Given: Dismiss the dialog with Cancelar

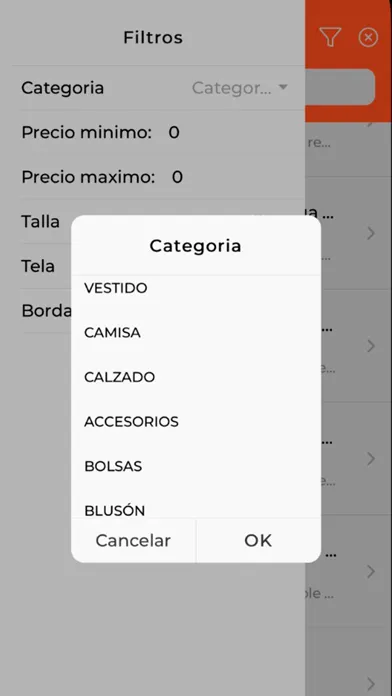Looking at the screenshot, I should 133,540.
